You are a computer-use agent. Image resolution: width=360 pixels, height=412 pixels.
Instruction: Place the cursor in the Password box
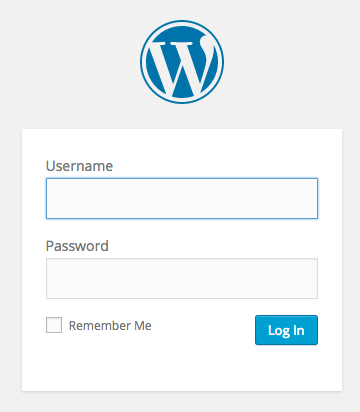pyautogui.click(x=182, y=278)
